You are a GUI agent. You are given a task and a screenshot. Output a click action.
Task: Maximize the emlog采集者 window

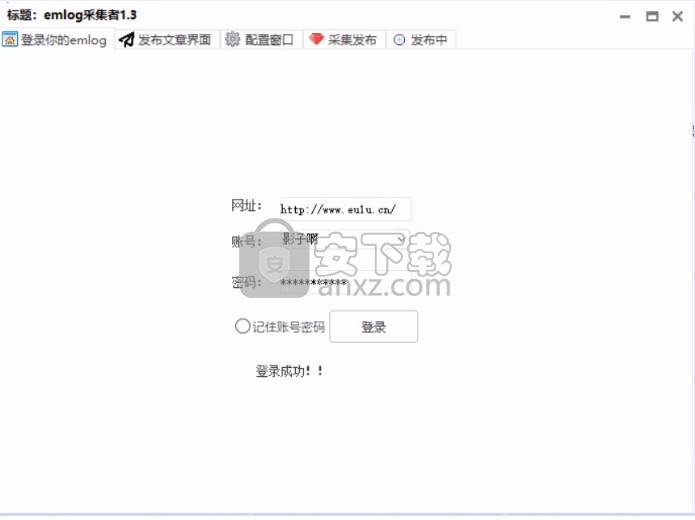(652, 17)
